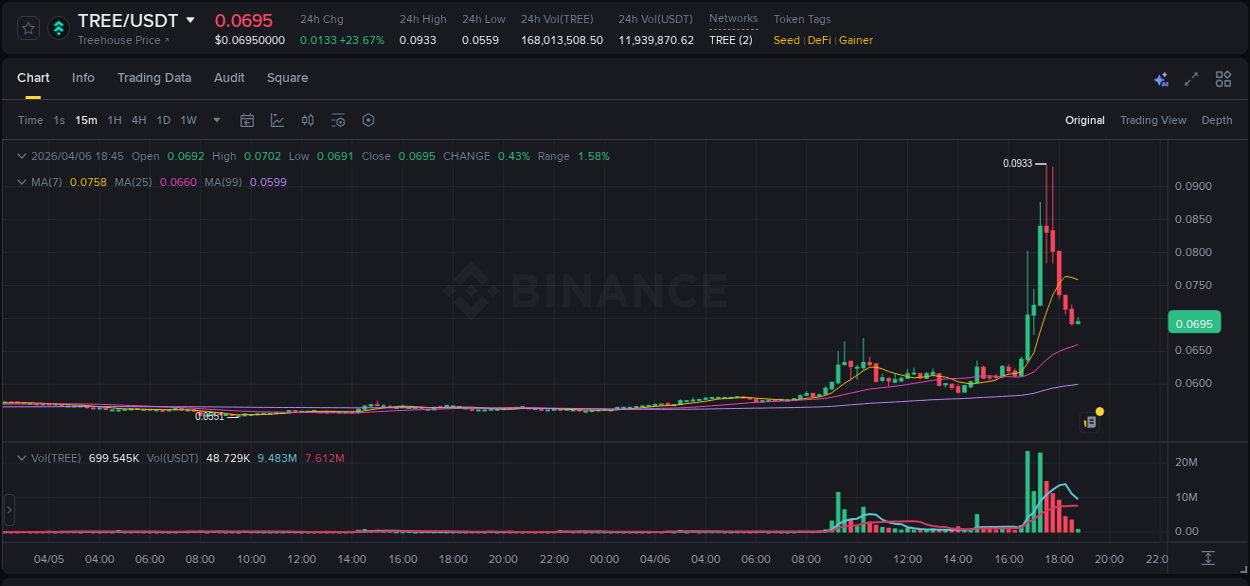Click the Networks label
Viewport: 1250px width, 586px height.
[733, 19]
